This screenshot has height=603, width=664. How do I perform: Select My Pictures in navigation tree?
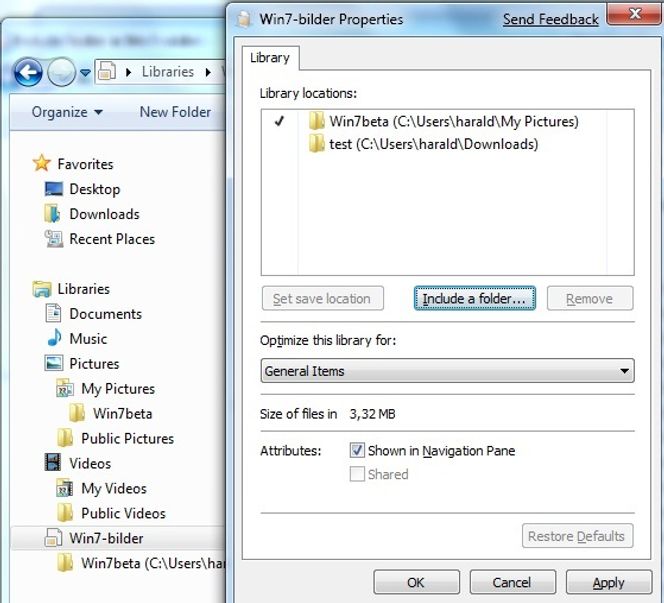pos(118,389)
